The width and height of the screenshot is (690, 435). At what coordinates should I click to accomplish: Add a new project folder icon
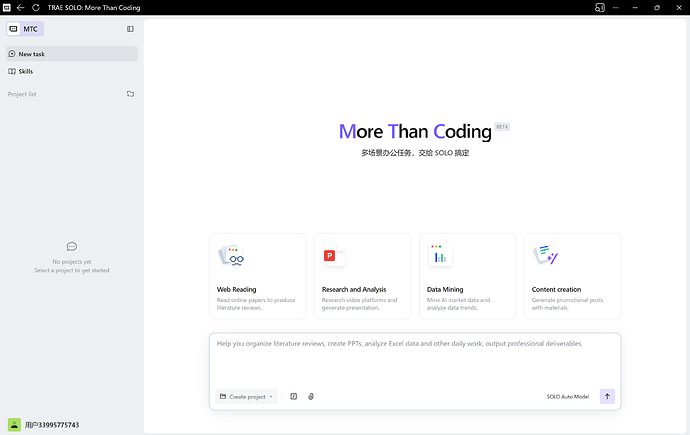click(x=130, y=94)
